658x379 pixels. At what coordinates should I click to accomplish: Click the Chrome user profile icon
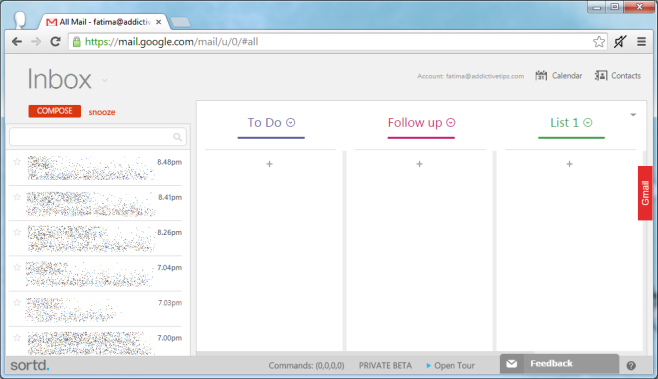[x=19, y=20]
